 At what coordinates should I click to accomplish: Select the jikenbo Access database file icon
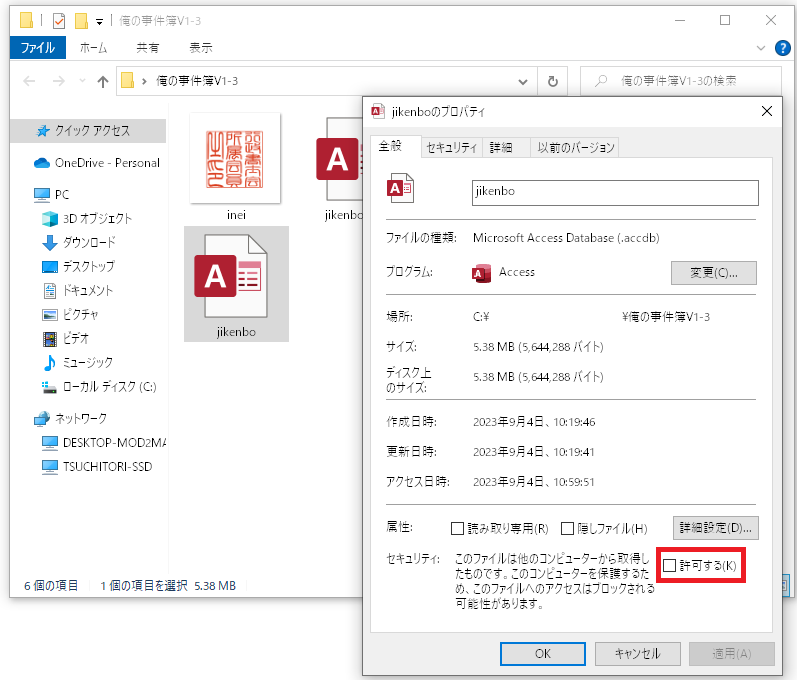(x=235, y=277)
